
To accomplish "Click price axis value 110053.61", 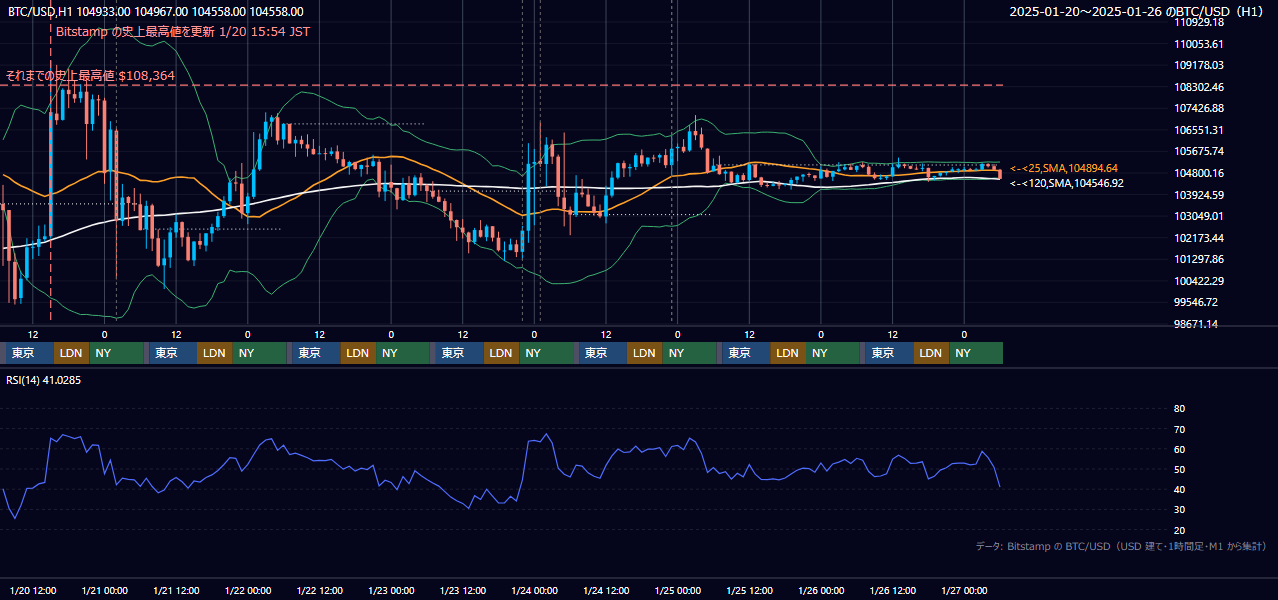I will [x=1198, y=44].
